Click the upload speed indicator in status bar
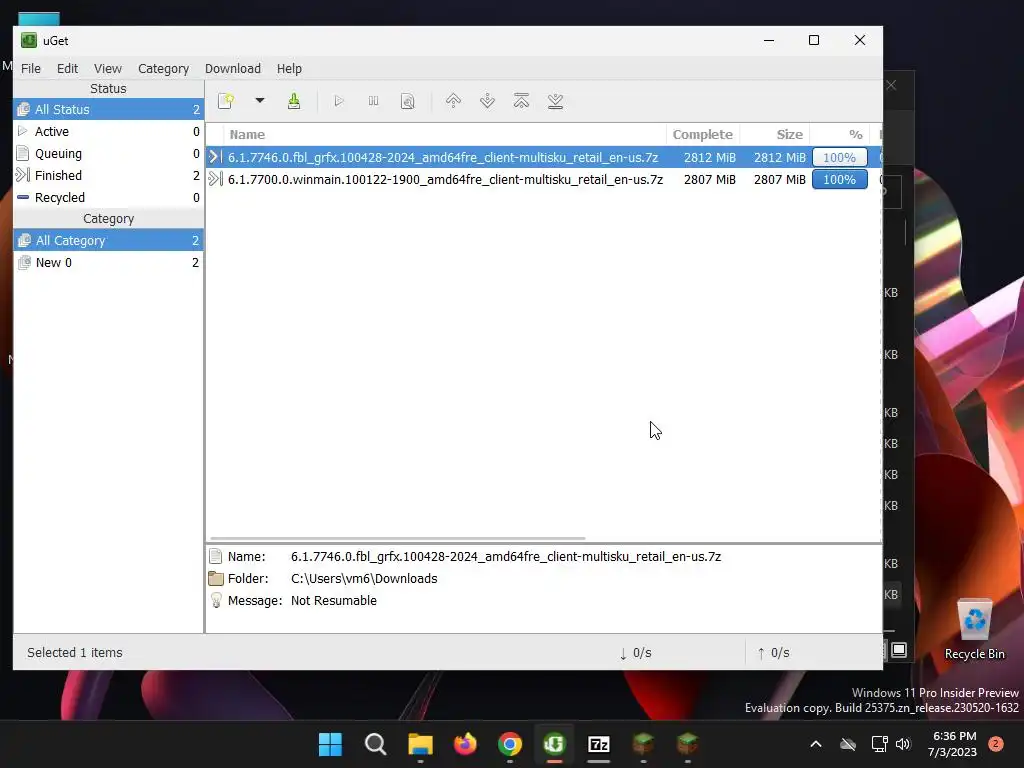The image size is (1024, 768). [773, 653]
